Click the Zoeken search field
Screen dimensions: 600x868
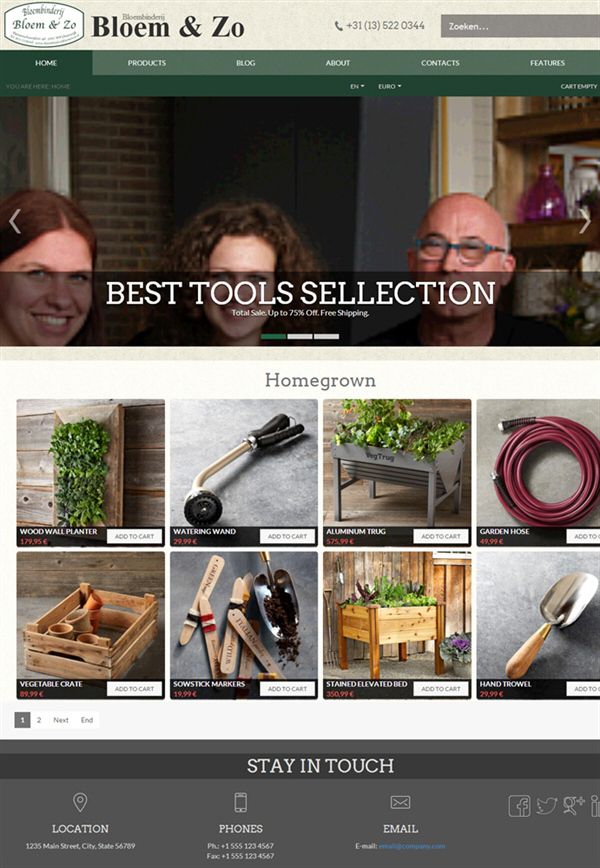pyautogui.click(x=520, y=26)
